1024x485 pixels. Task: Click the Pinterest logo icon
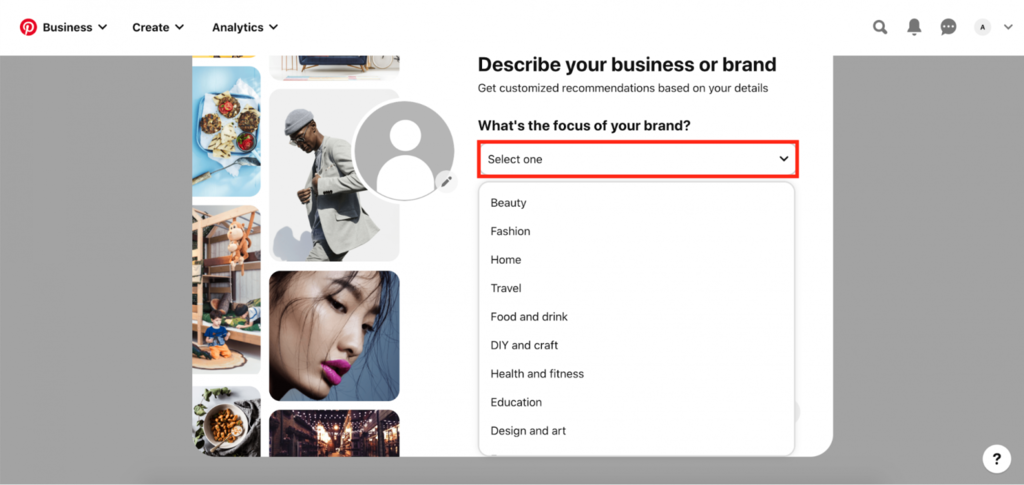28,27
